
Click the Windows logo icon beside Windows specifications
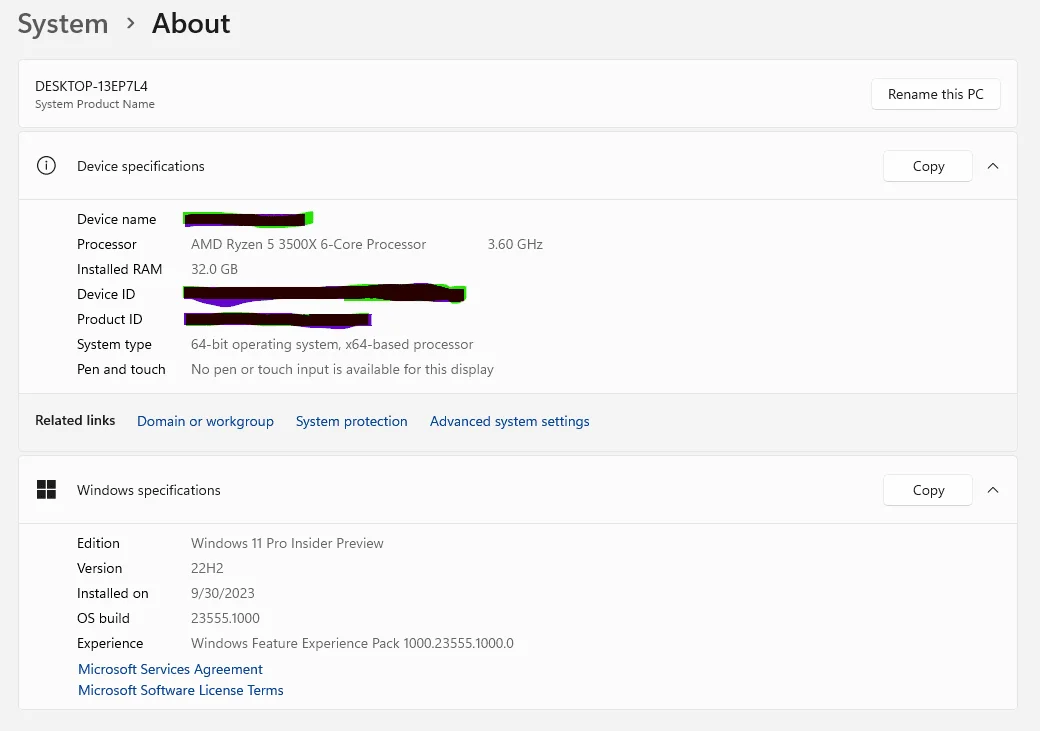tap(46, 490)
